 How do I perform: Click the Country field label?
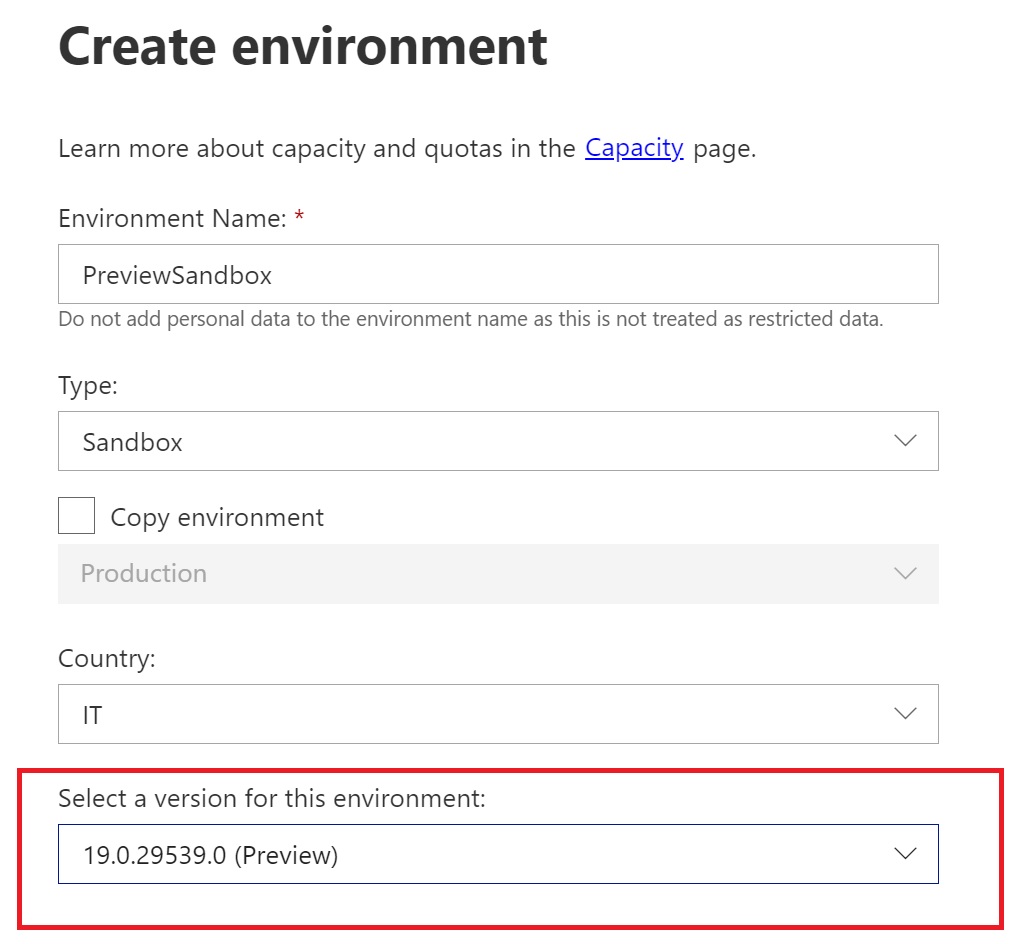pos(106,659)
